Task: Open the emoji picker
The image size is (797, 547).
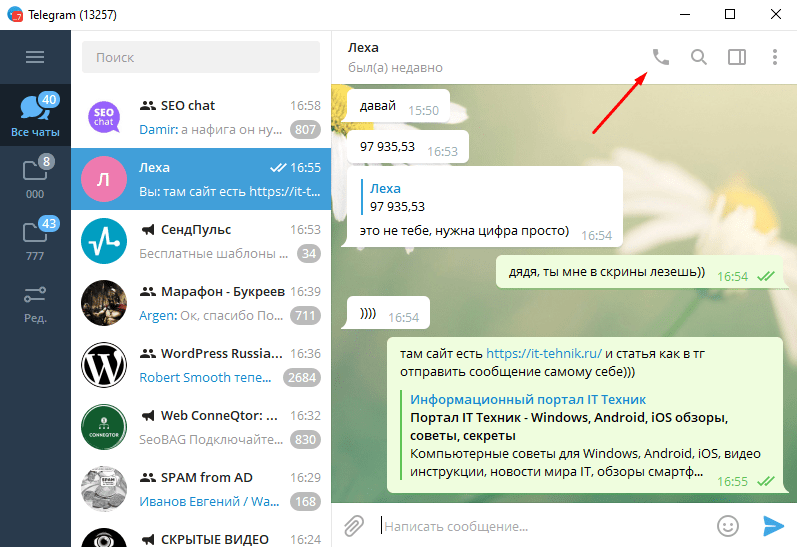Action: coord(728,526)
